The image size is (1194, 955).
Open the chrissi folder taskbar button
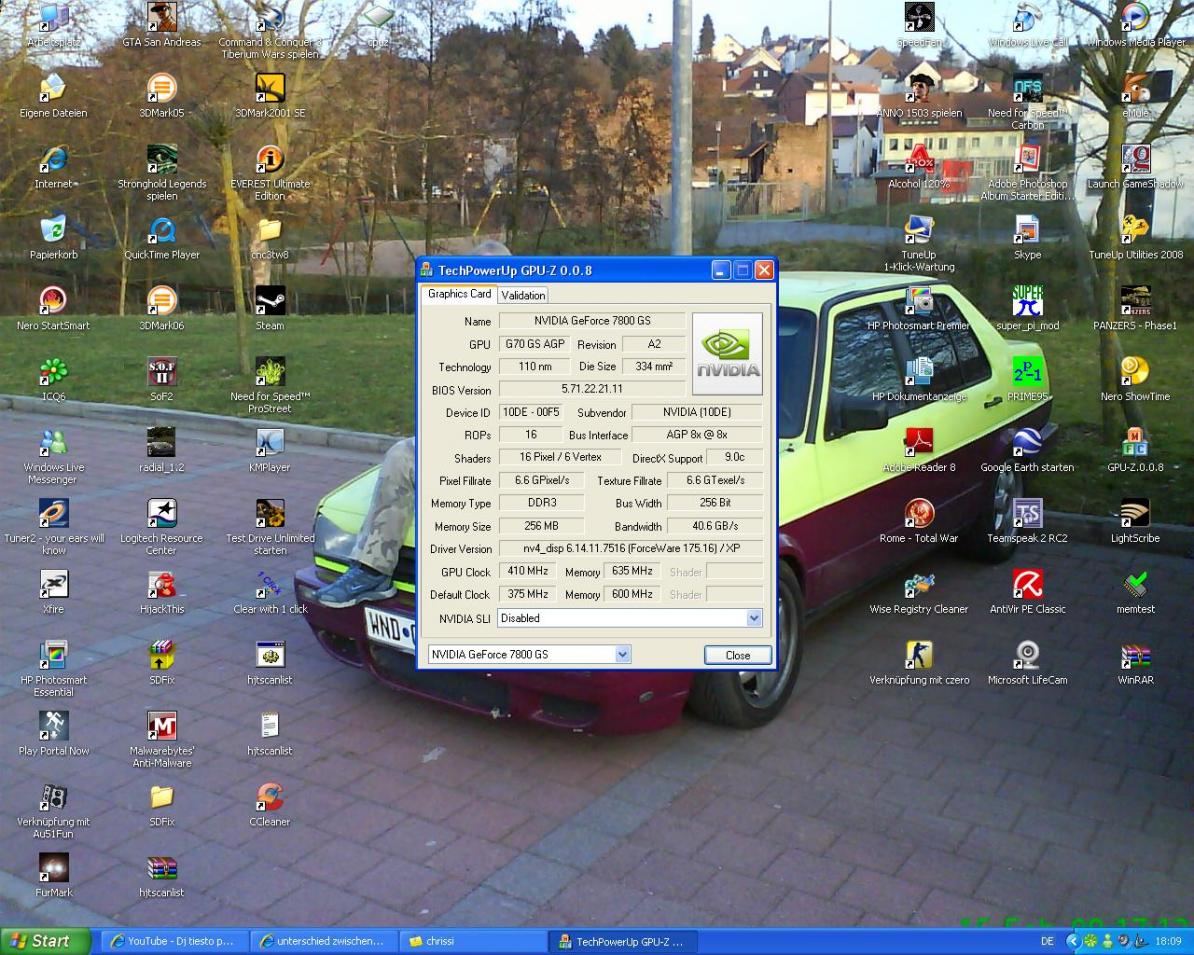[x=472, y=941]
